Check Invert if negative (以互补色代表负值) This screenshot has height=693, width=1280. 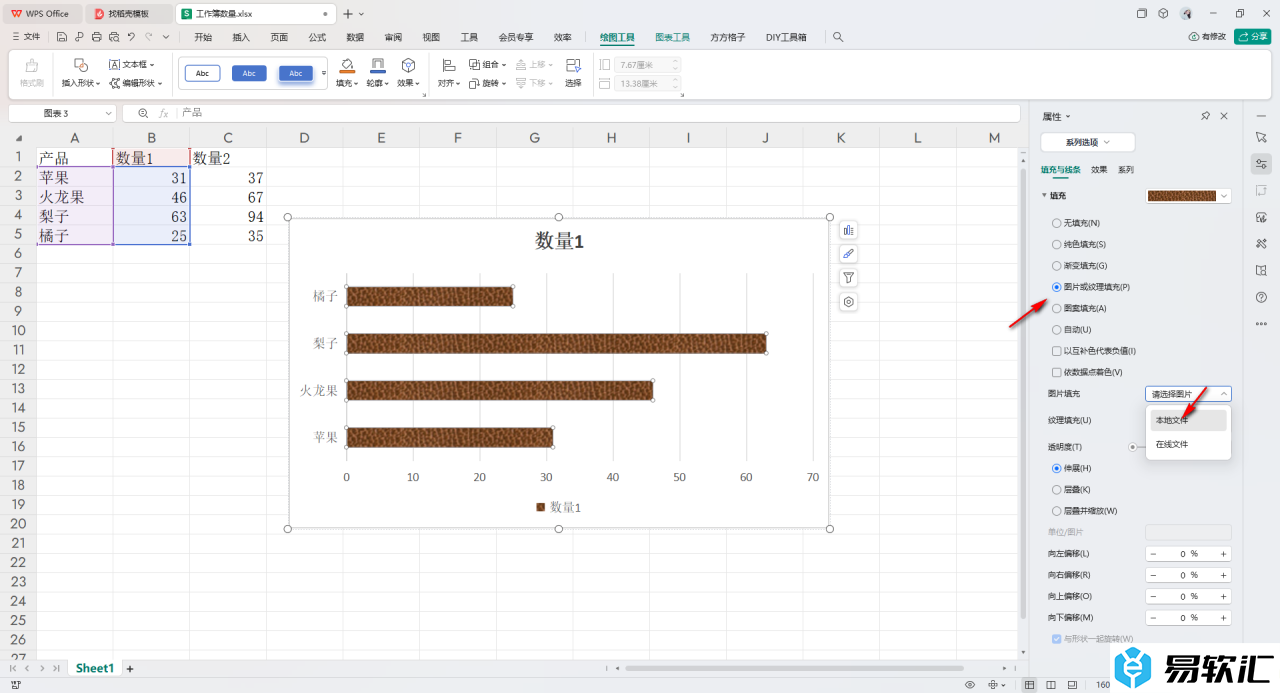(1057, 351)
